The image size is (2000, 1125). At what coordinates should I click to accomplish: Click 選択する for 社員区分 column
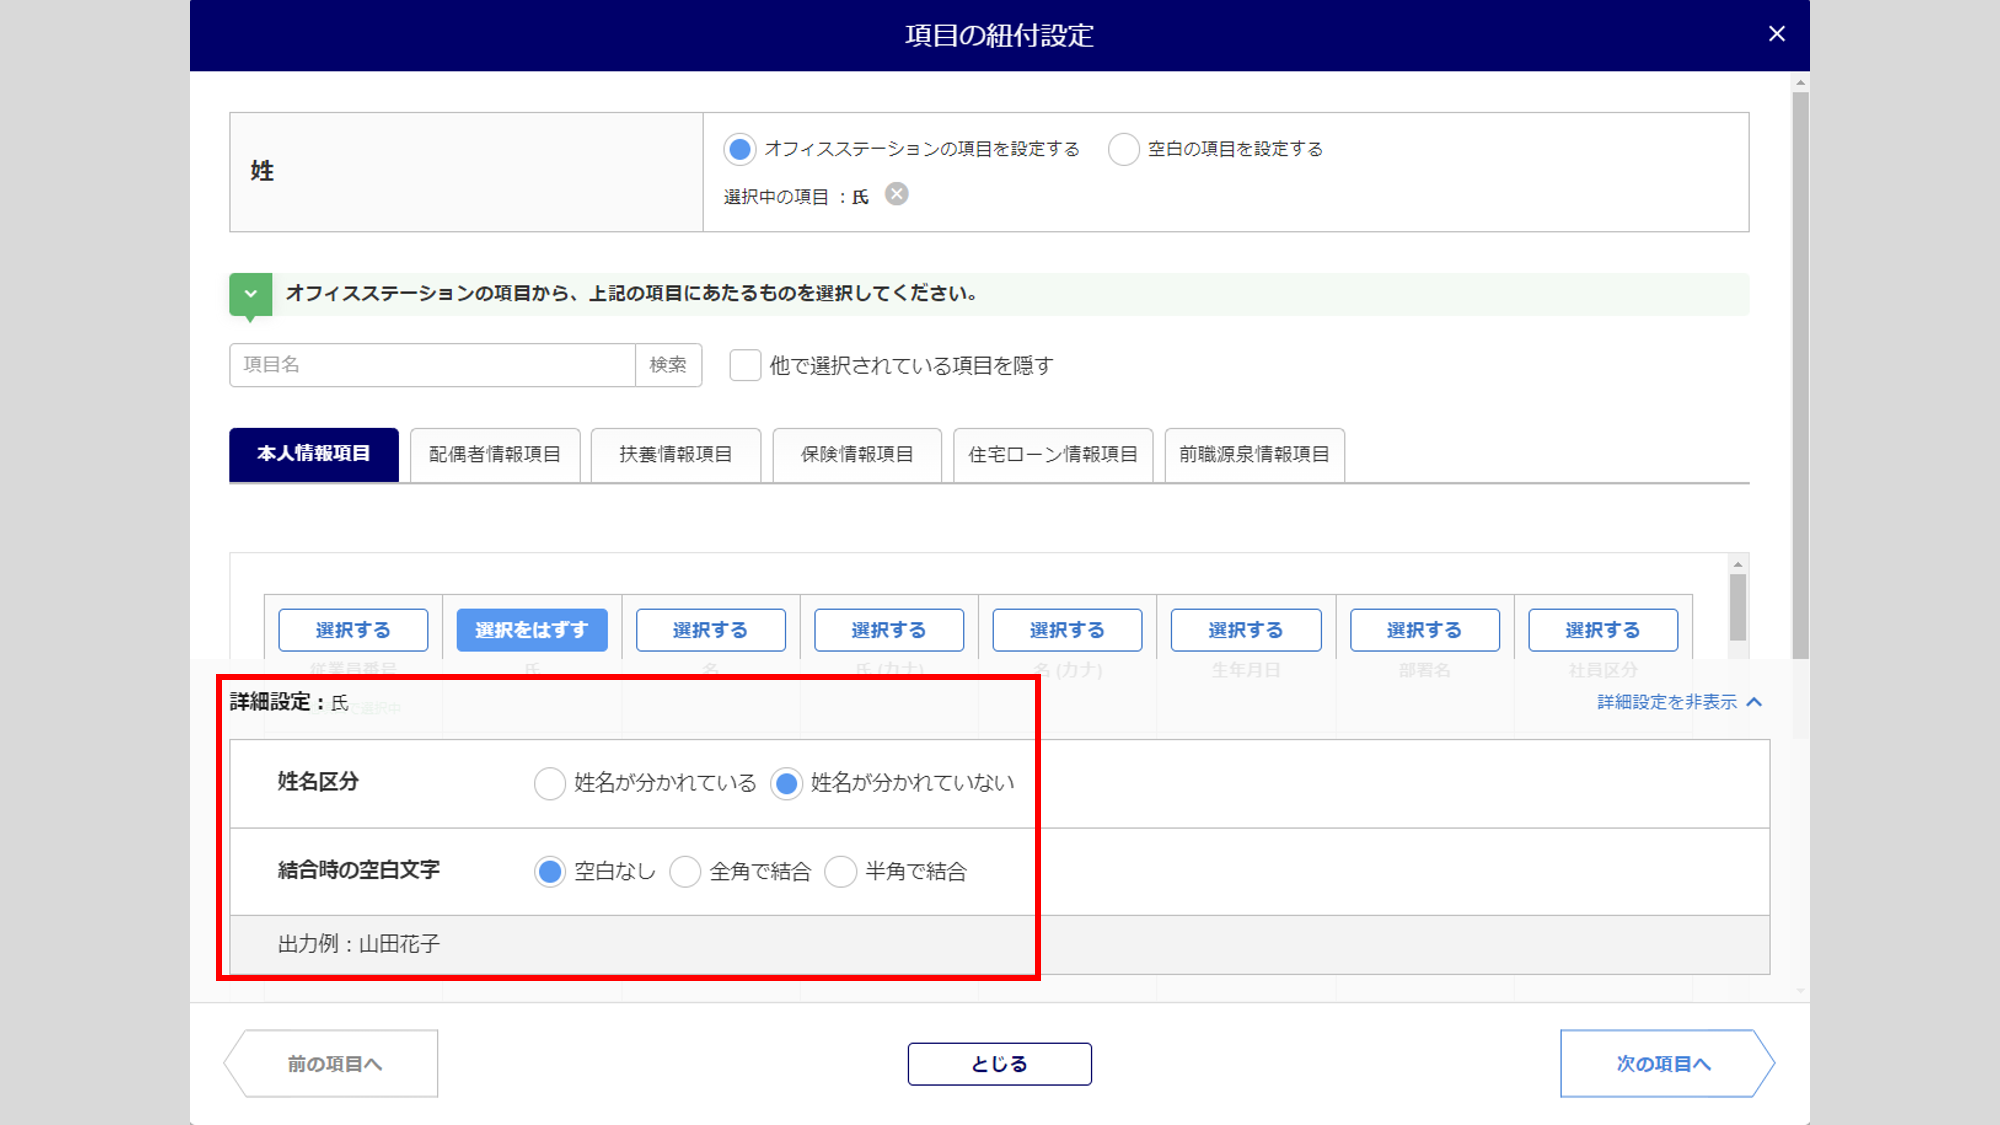coord(1603,630)
